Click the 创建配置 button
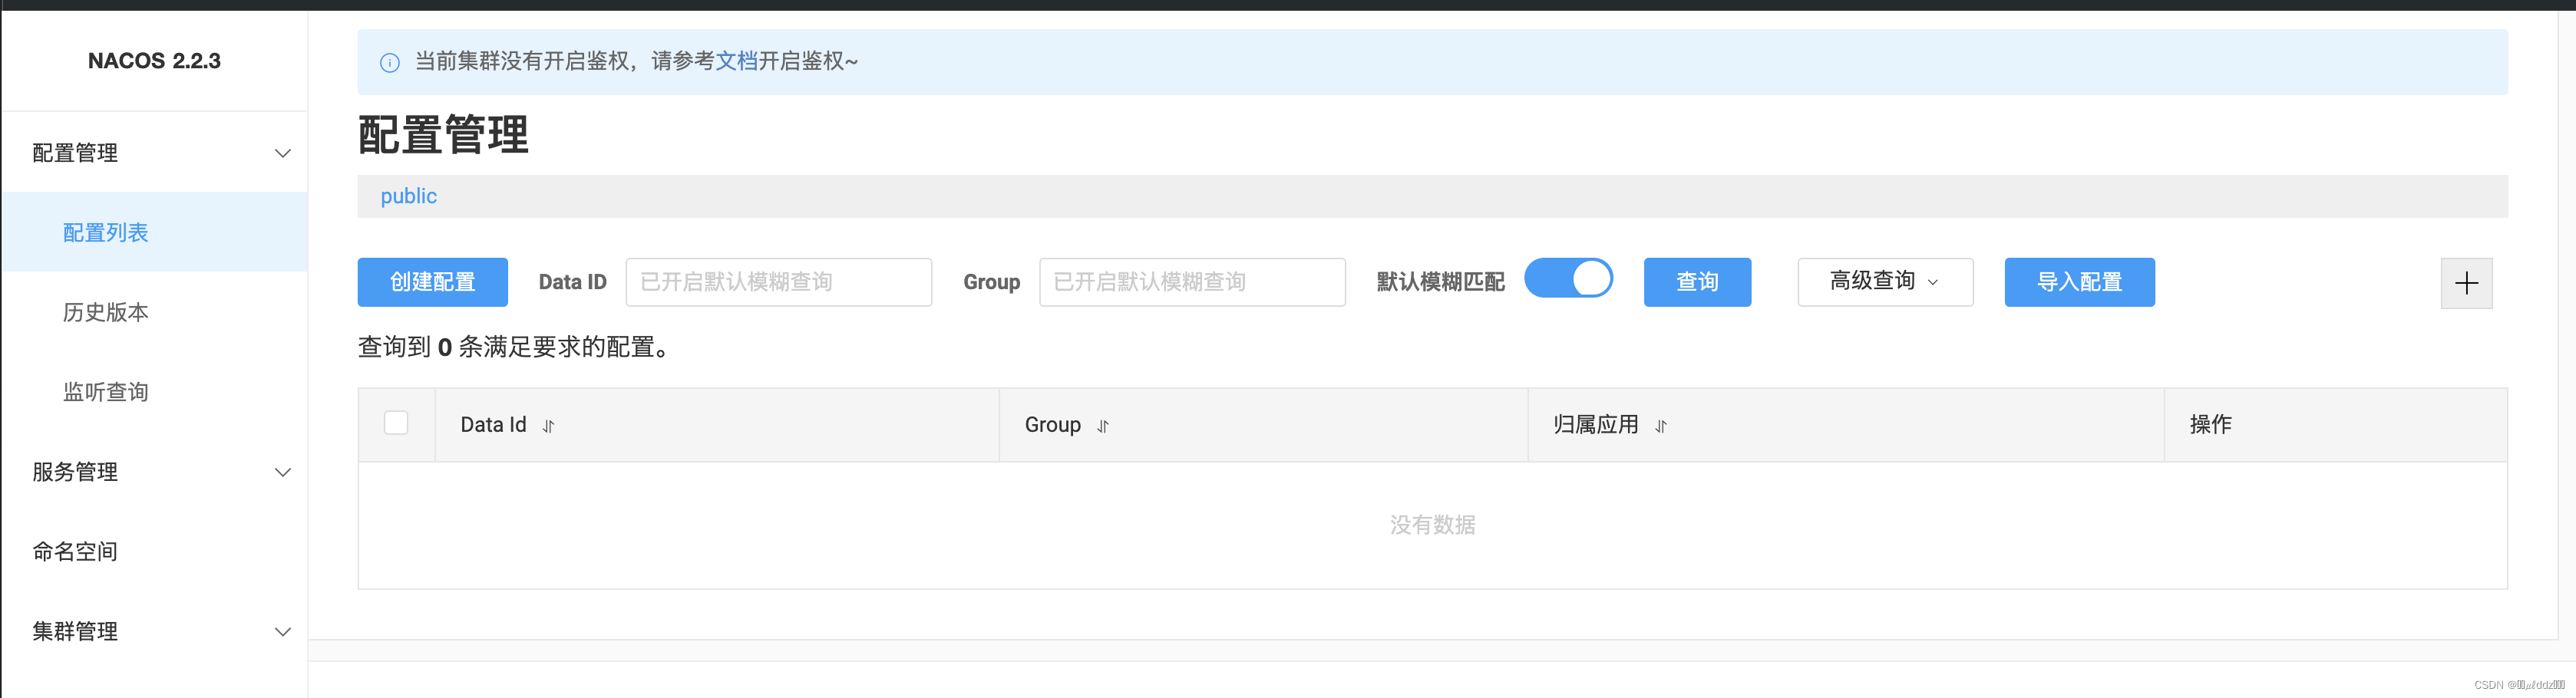This screenshot has height=698, width=2576. [x=432, y=282]
